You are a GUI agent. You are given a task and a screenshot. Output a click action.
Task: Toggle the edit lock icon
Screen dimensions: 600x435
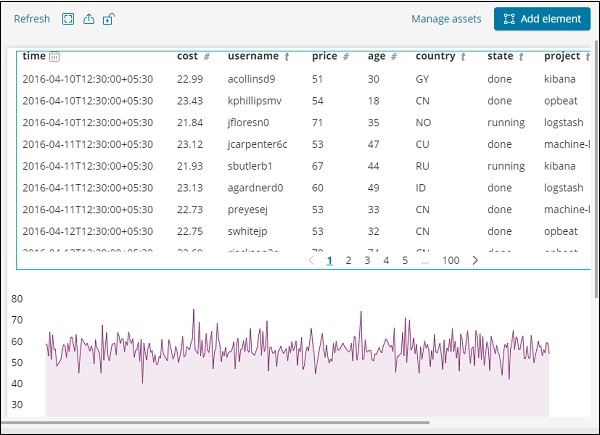click(108, 19)
